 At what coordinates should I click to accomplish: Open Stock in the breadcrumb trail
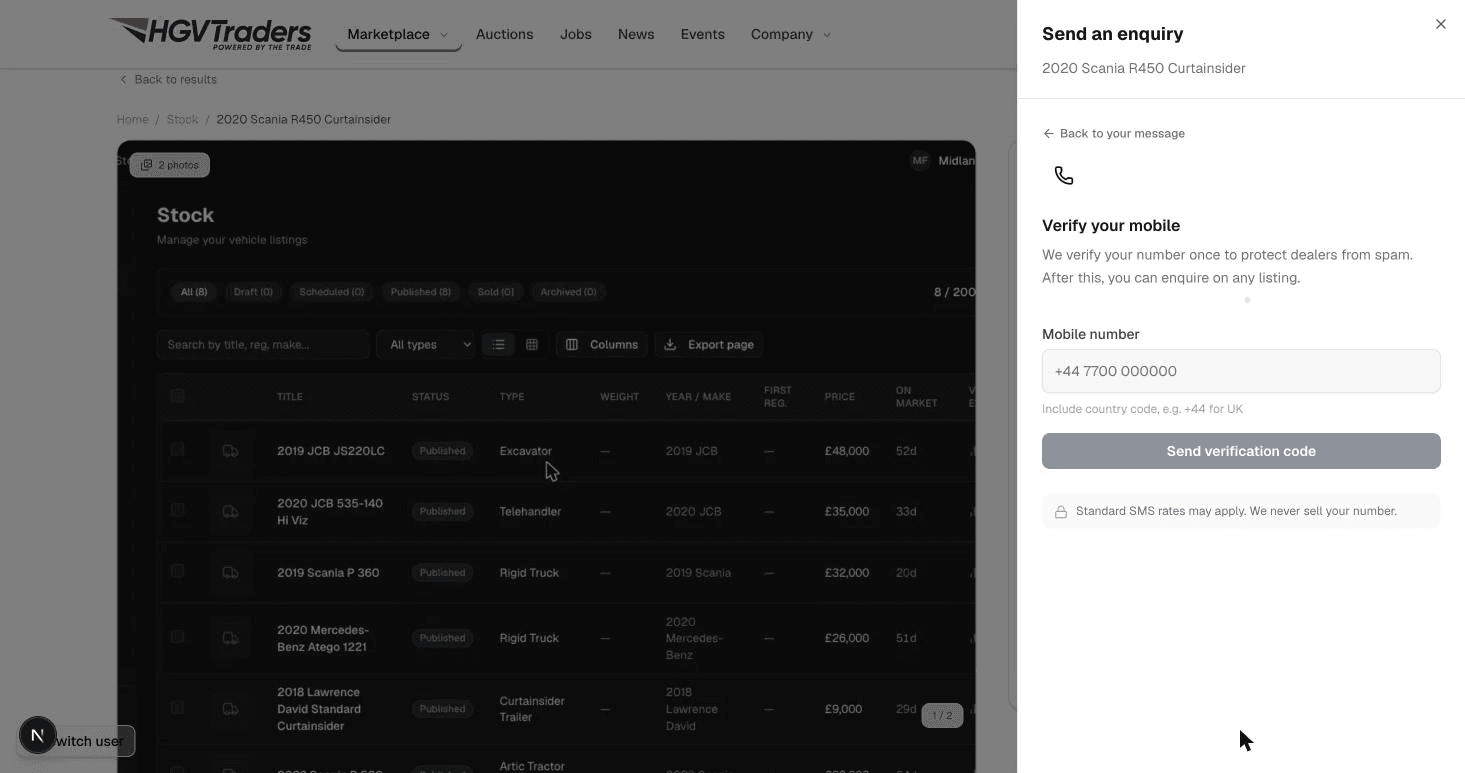[182, 119]
